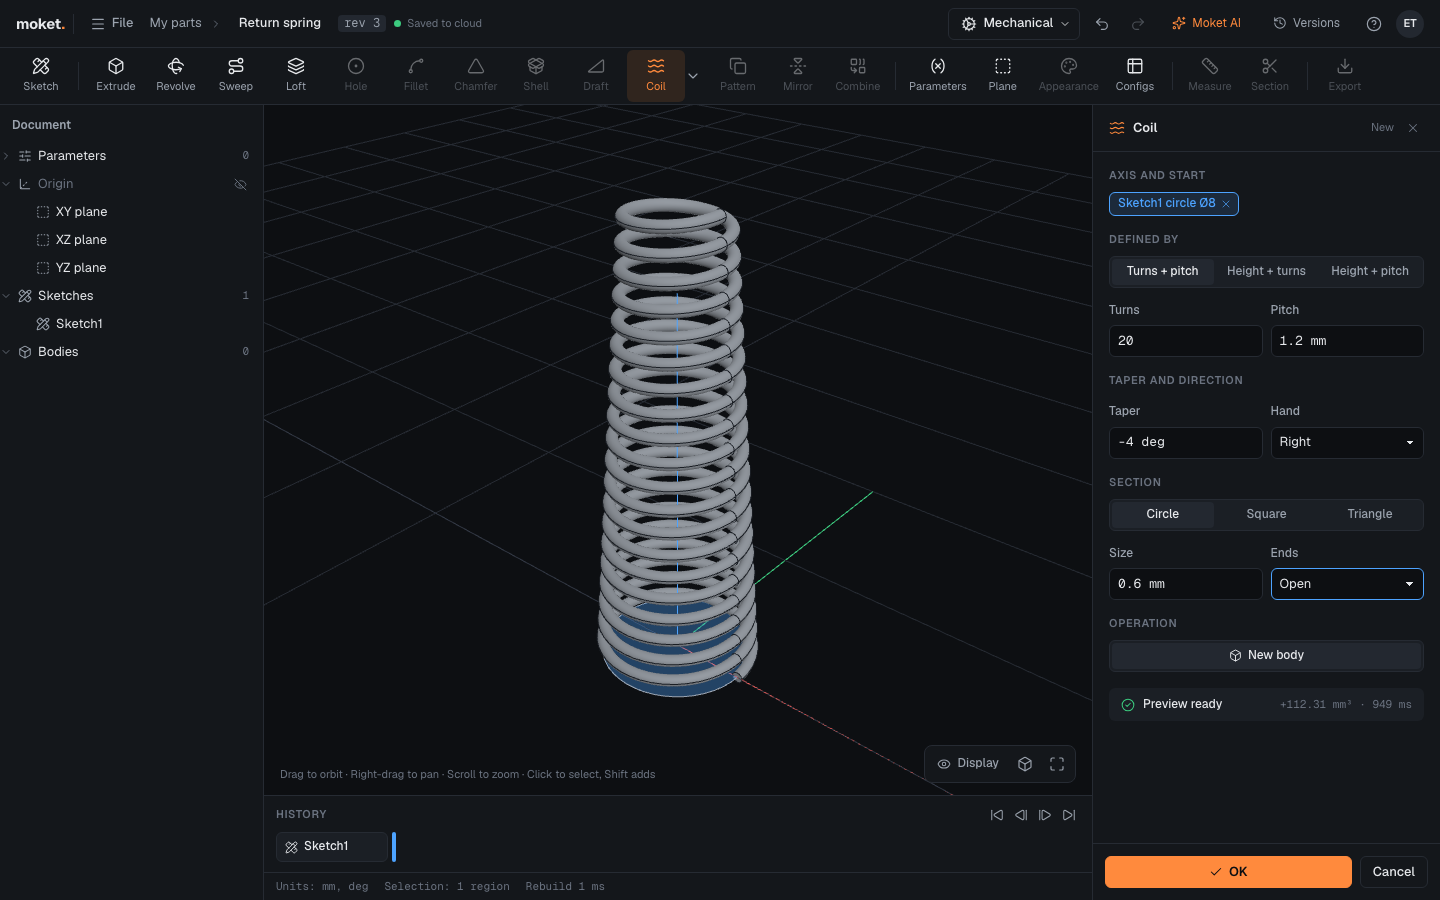Toggle fullscreen viewport icon
Viewport: 1440px width, 900px height.
(1057, 764)
